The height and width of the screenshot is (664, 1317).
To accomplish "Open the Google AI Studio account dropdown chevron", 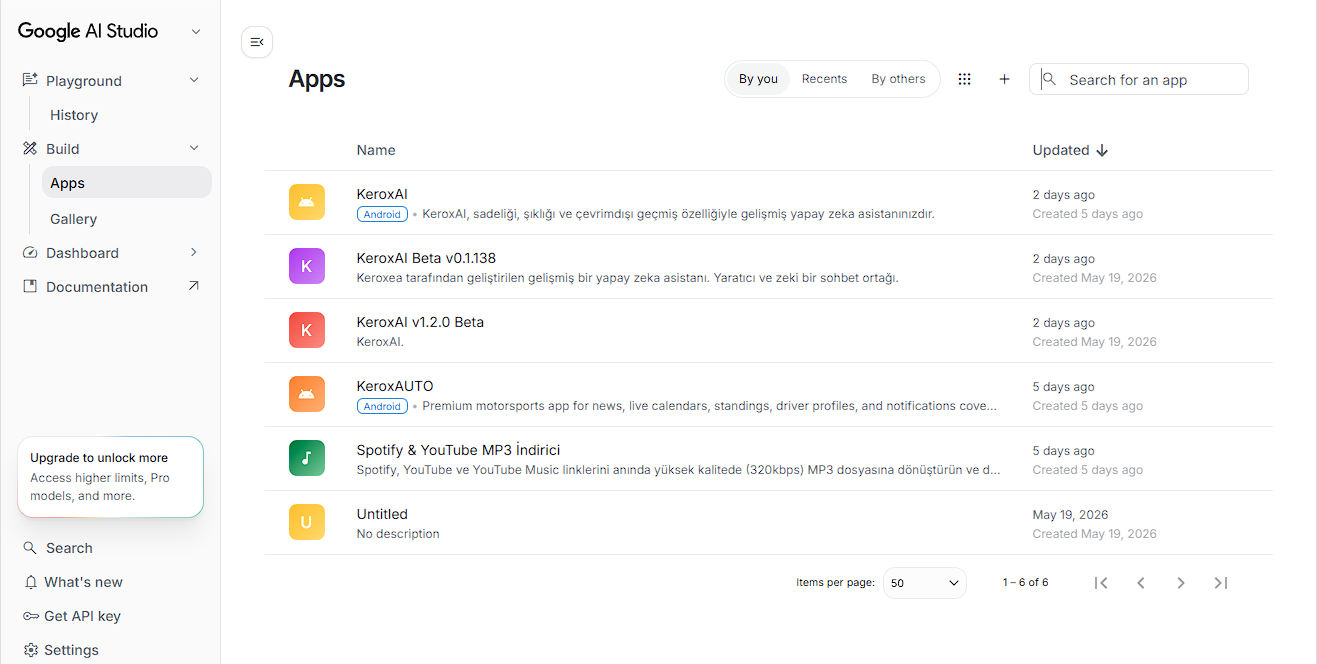I will [196, 31].
